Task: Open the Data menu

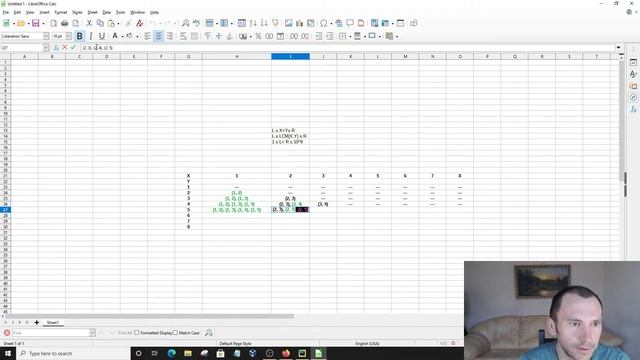Action: 107,13
